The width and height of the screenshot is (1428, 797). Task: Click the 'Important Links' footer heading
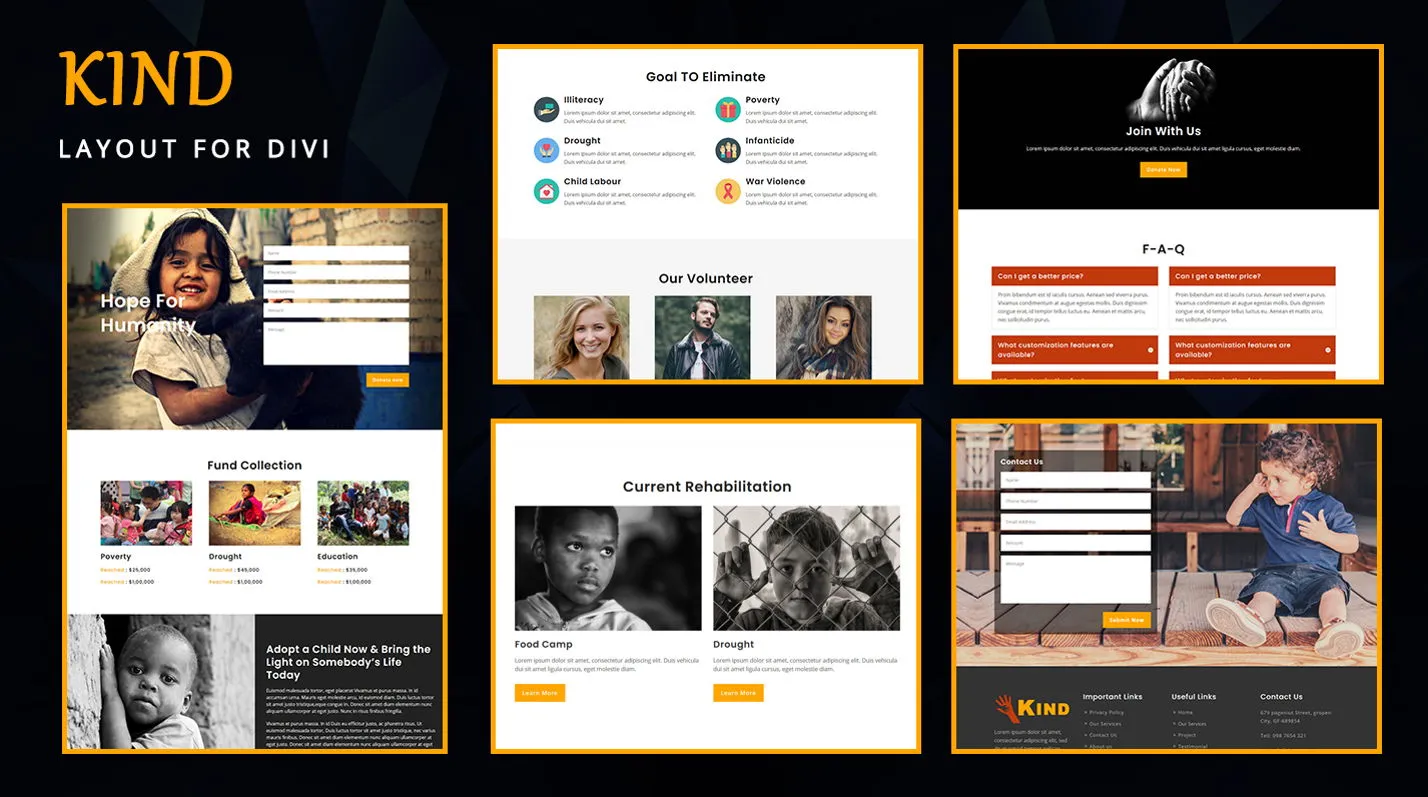(x=1112, y=697)
